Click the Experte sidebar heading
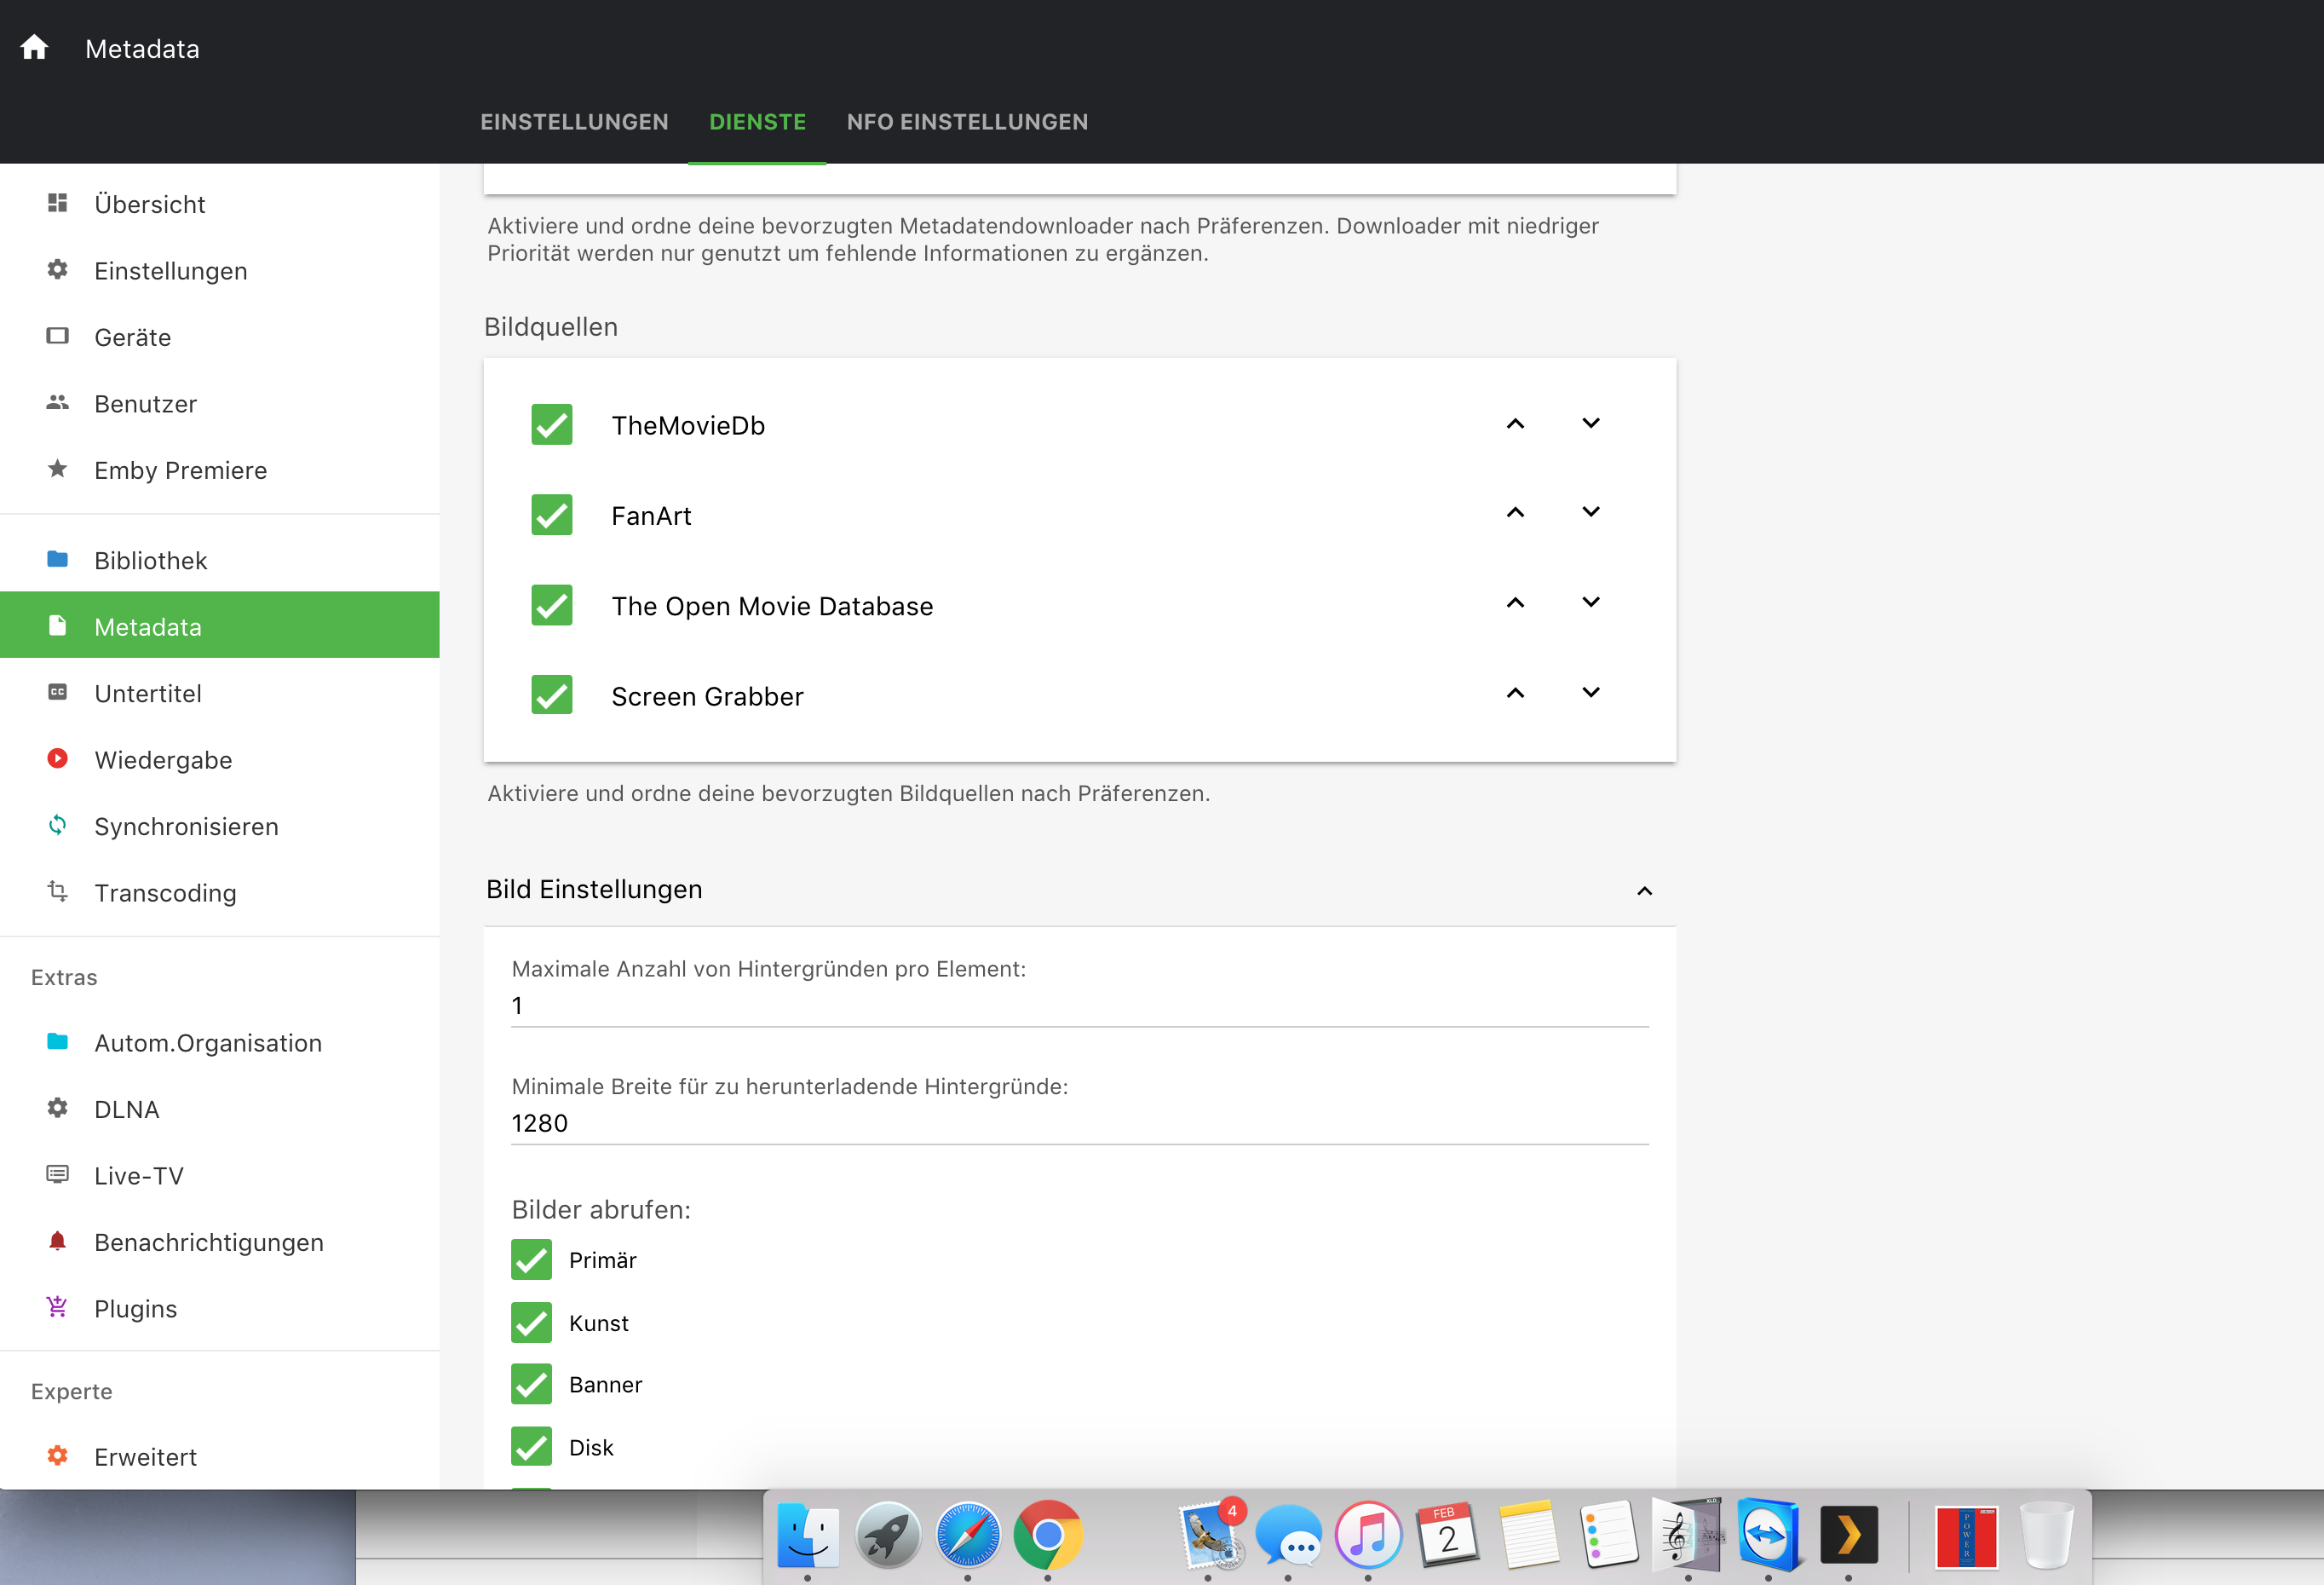 (72, 1391)
